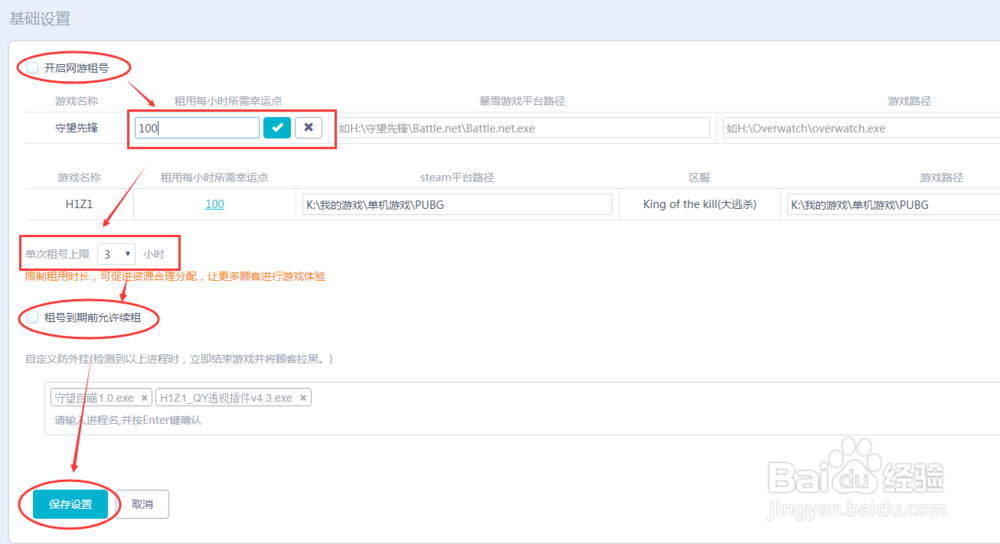Select the King of the kill(大逃杀) cell
This screenshot has height=544, width=1000.
coord(700,204)
